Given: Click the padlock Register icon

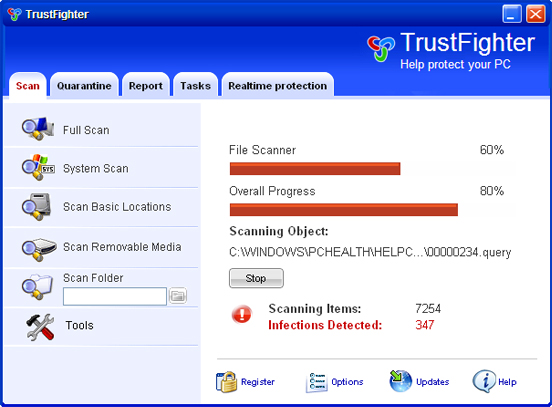Looking at the screenshot, I should coord(226,382).
